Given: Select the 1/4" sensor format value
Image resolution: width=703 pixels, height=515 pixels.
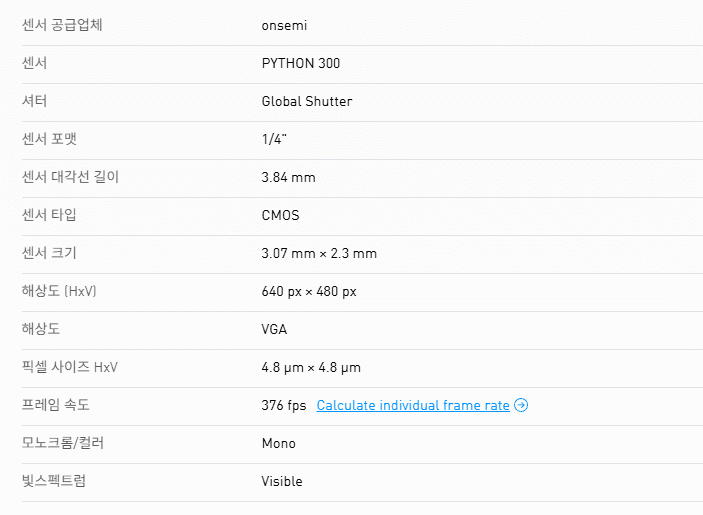Looking at the screenshot, I should coord(274,139).
